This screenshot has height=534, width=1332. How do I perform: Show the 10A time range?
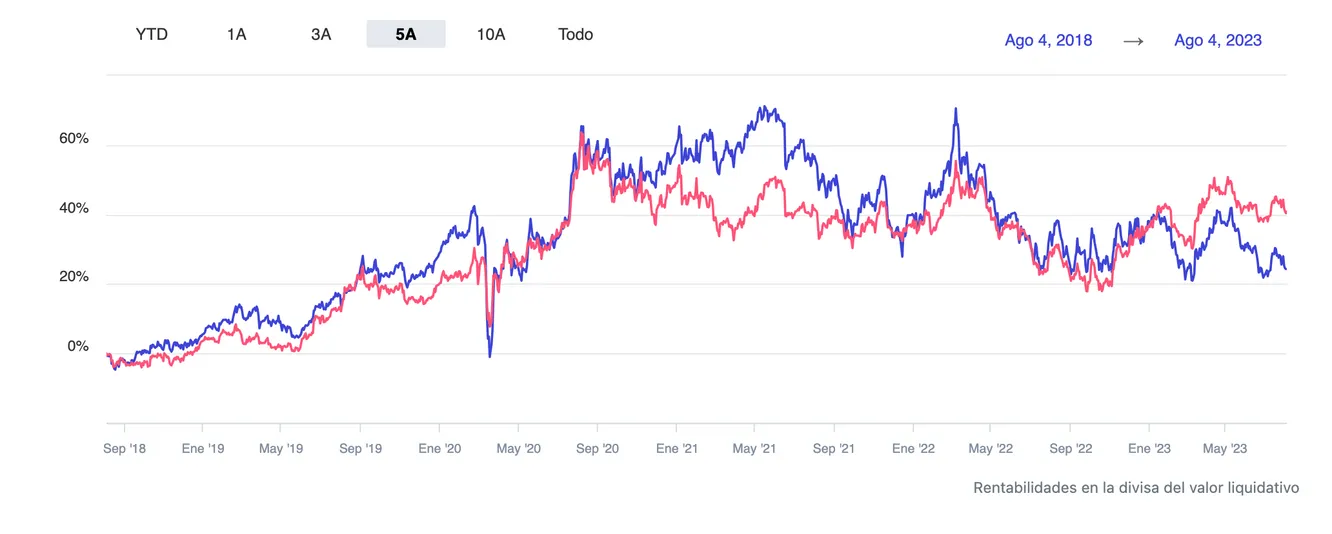pos(491,34)
